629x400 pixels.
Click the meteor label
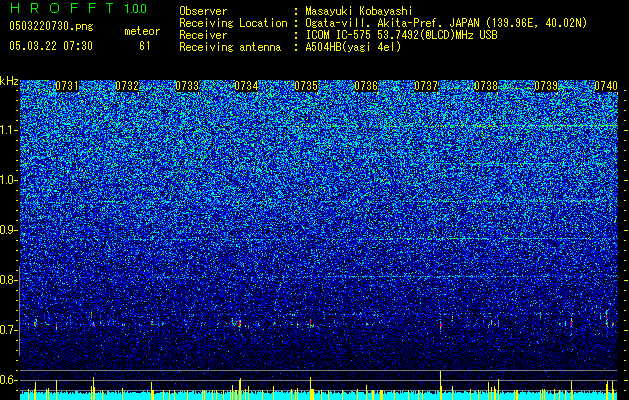coord(142,31)
